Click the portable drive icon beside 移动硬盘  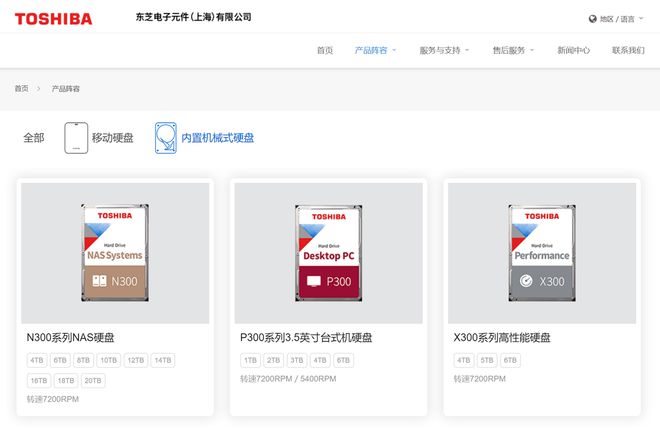(76, 138)
